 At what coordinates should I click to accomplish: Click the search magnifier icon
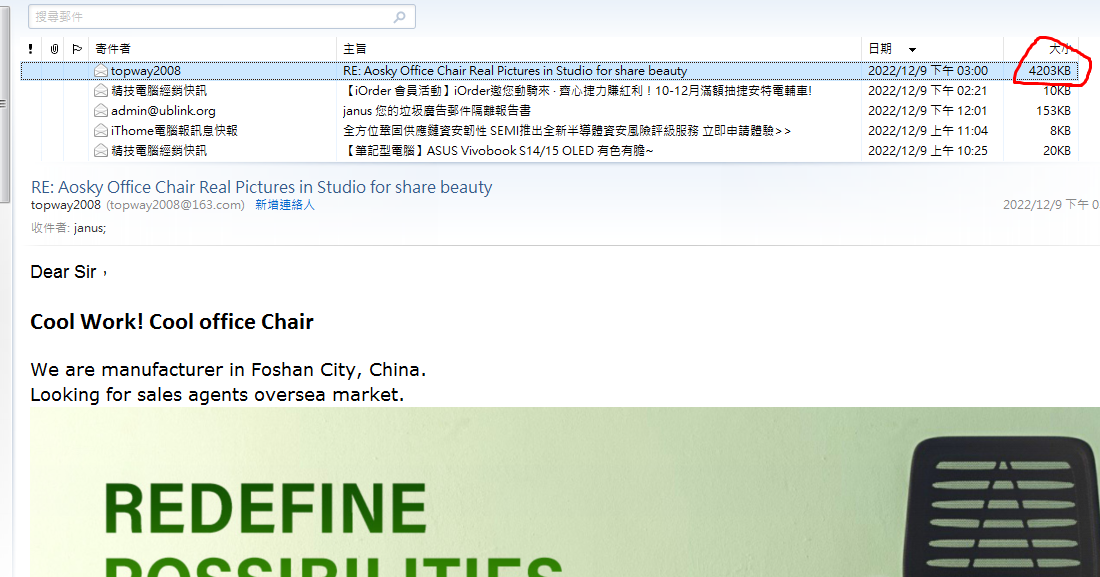(400, 17)
